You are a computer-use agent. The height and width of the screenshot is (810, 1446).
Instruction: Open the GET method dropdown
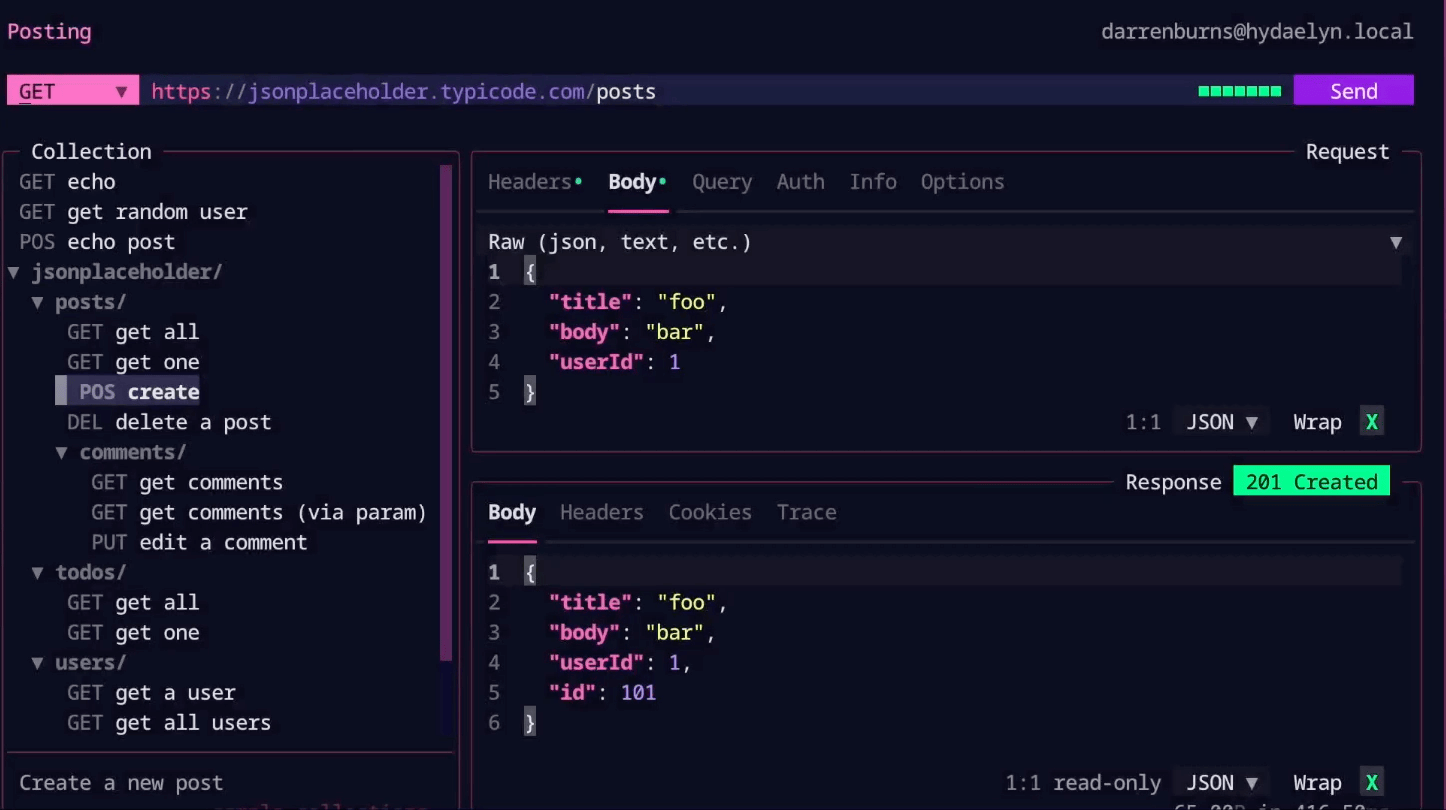pyautogui.click(x=72, y=91)
